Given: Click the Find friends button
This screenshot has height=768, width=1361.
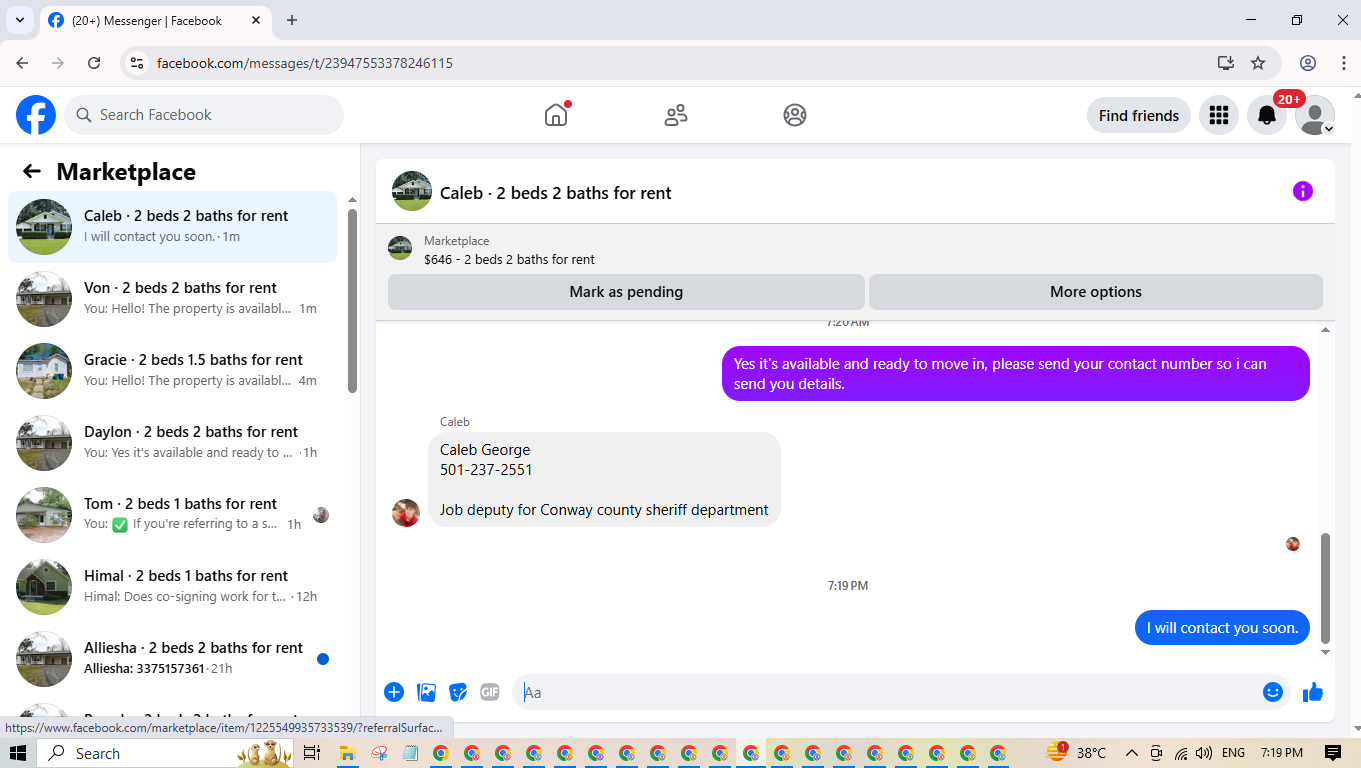Looking at the screenshot, I should tap(1138, 115).
